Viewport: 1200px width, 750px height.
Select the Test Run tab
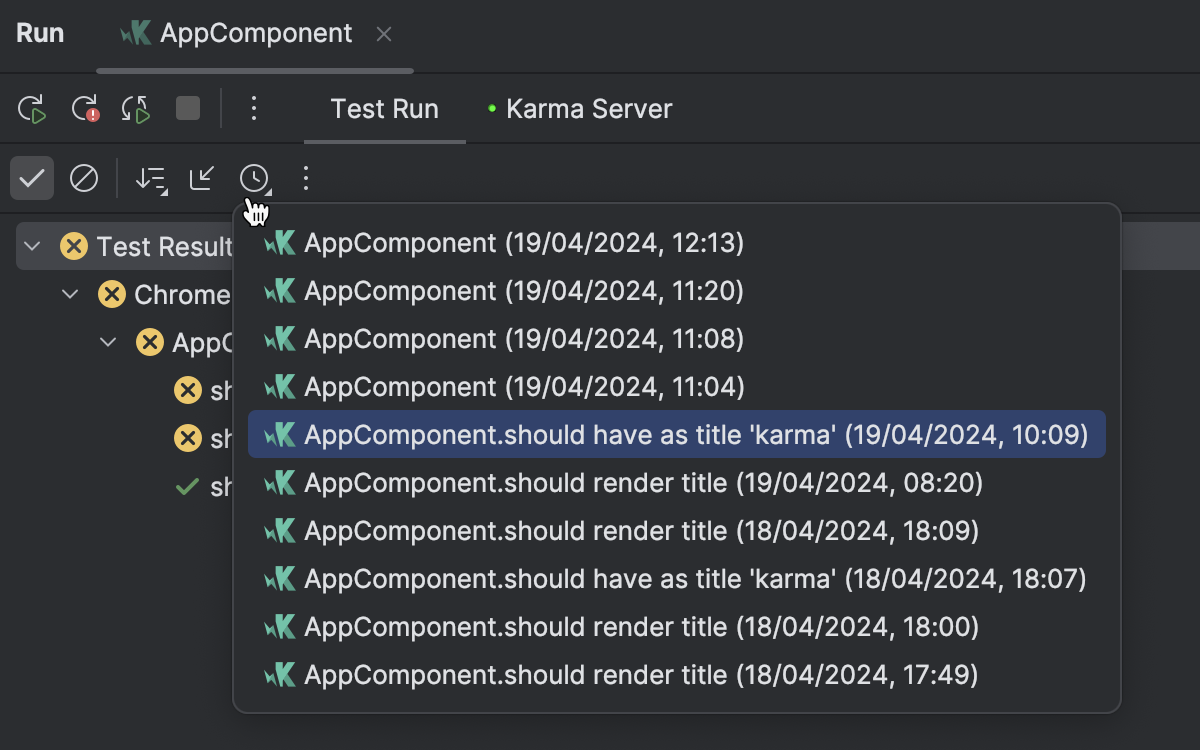(385, 109)
